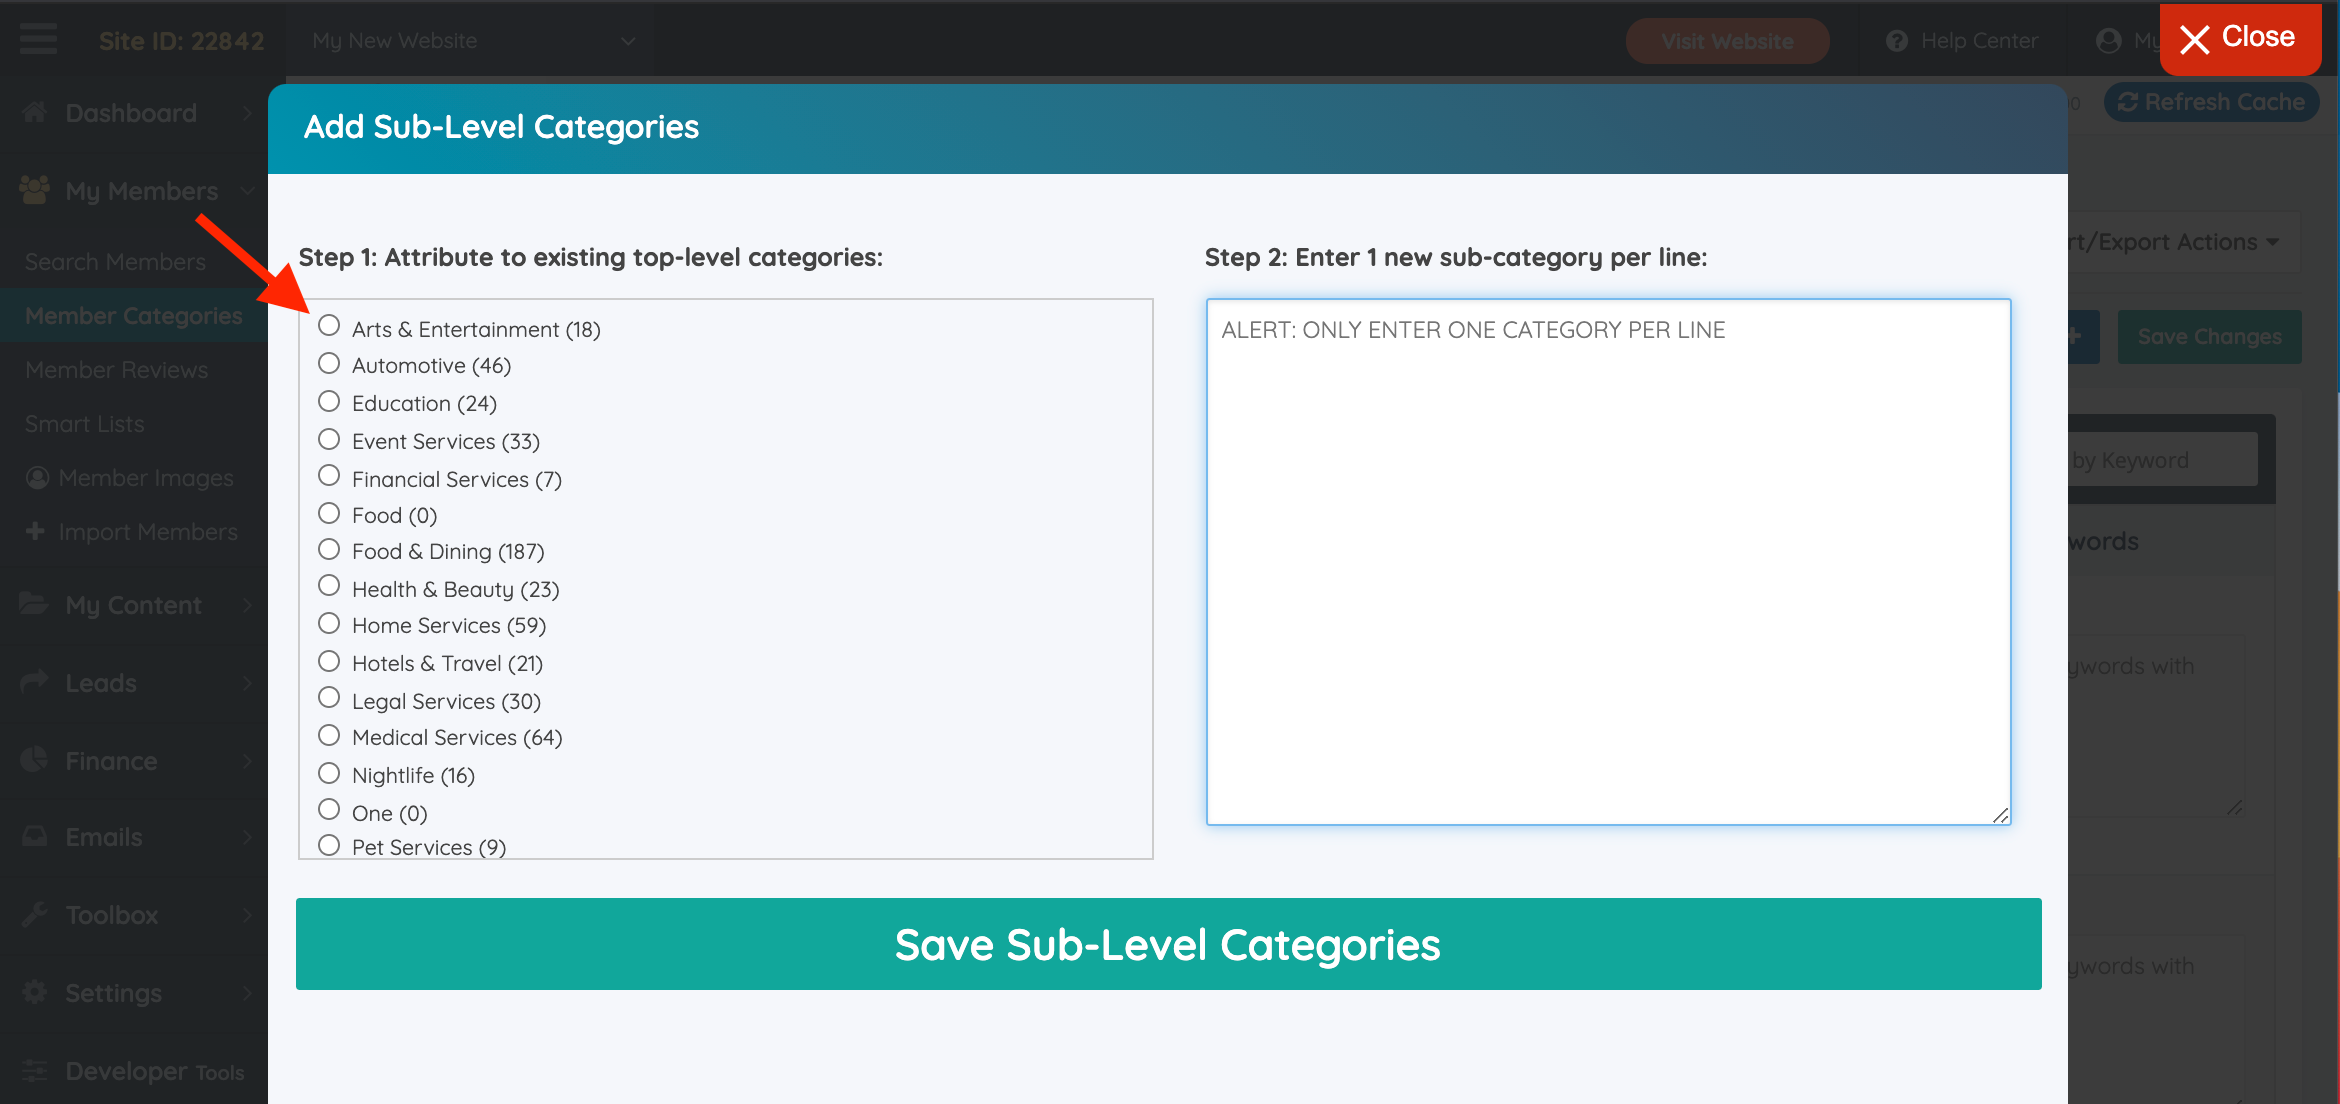Select the Food & Dining radio button
Image resolution: width=2340 pixels, height=1104 pixels.
pyautogui.click(x=329, y=549)
